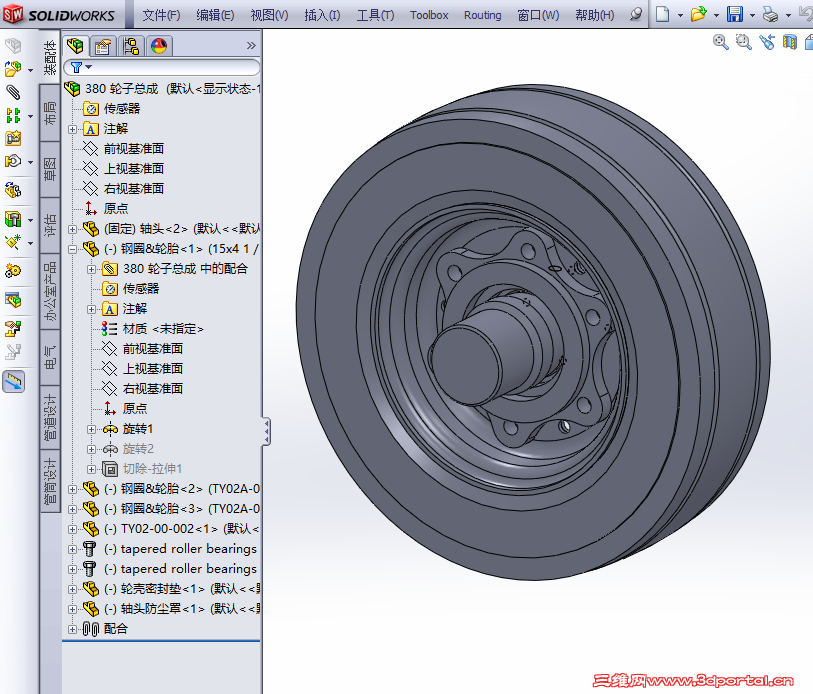
Task: Expand the (固定) 轴头<2> component
Action: (x=73, y=229)
